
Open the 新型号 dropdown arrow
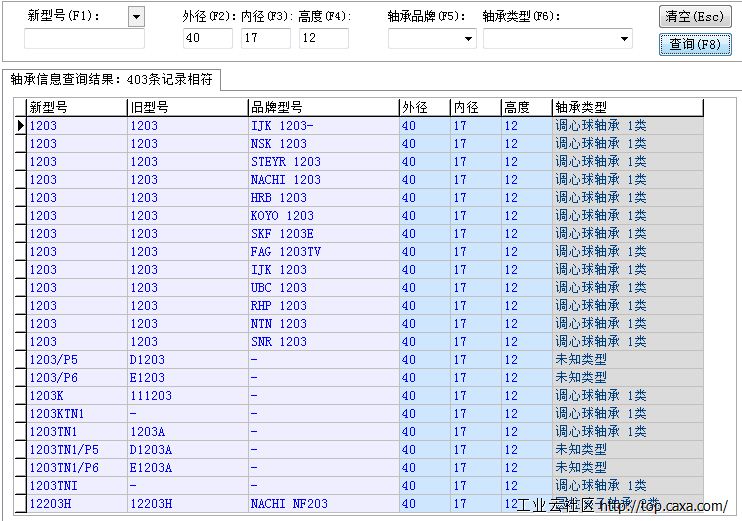[136, 16]
